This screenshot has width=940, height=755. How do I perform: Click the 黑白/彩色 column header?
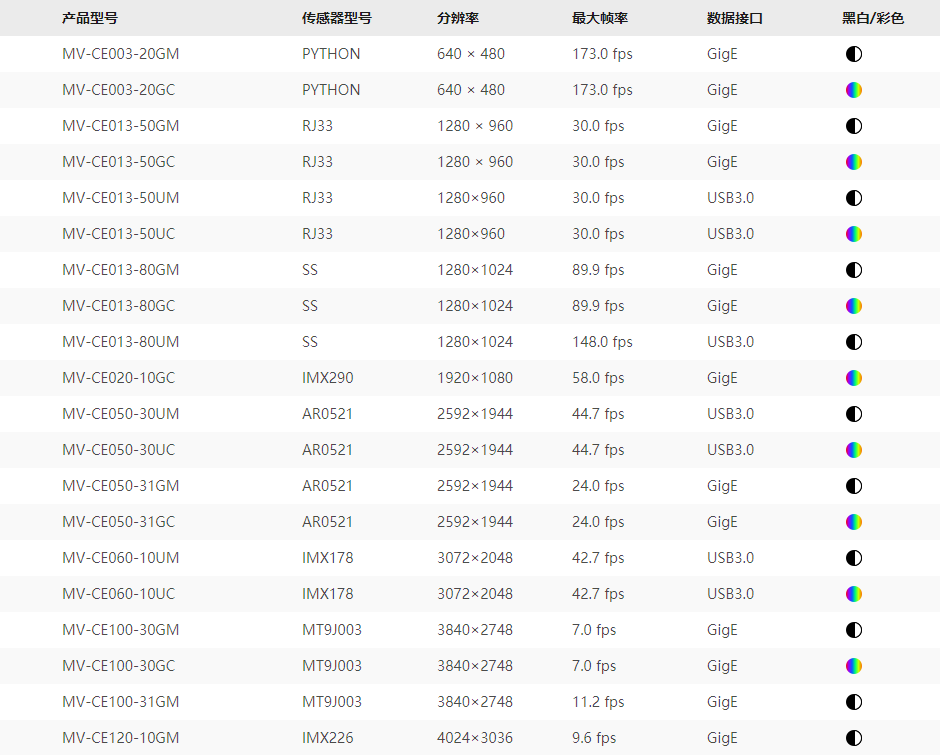[873, 18]
